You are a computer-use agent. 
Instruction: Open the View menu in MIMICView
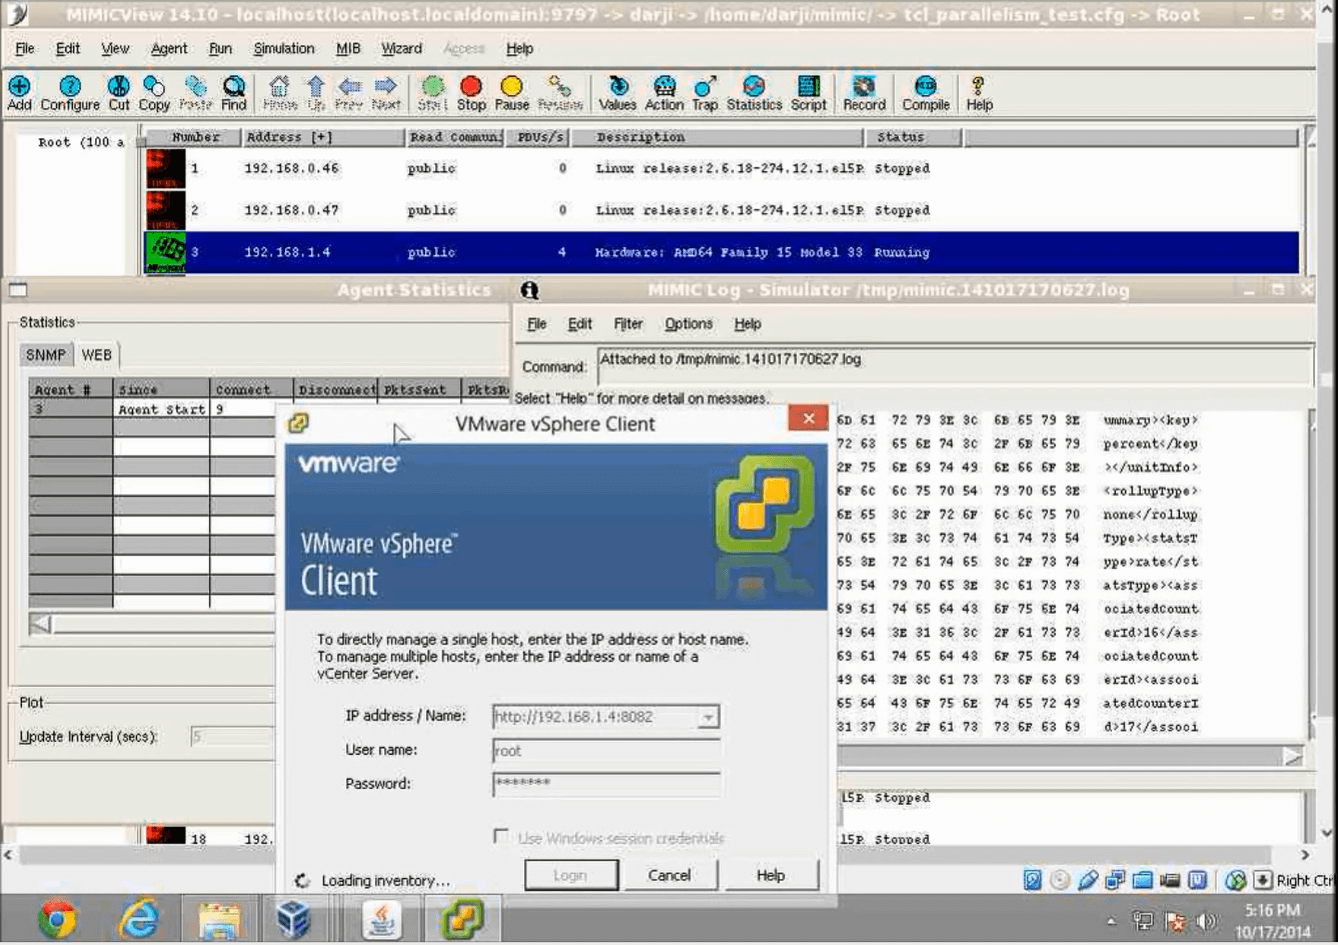tap(115, 48)
